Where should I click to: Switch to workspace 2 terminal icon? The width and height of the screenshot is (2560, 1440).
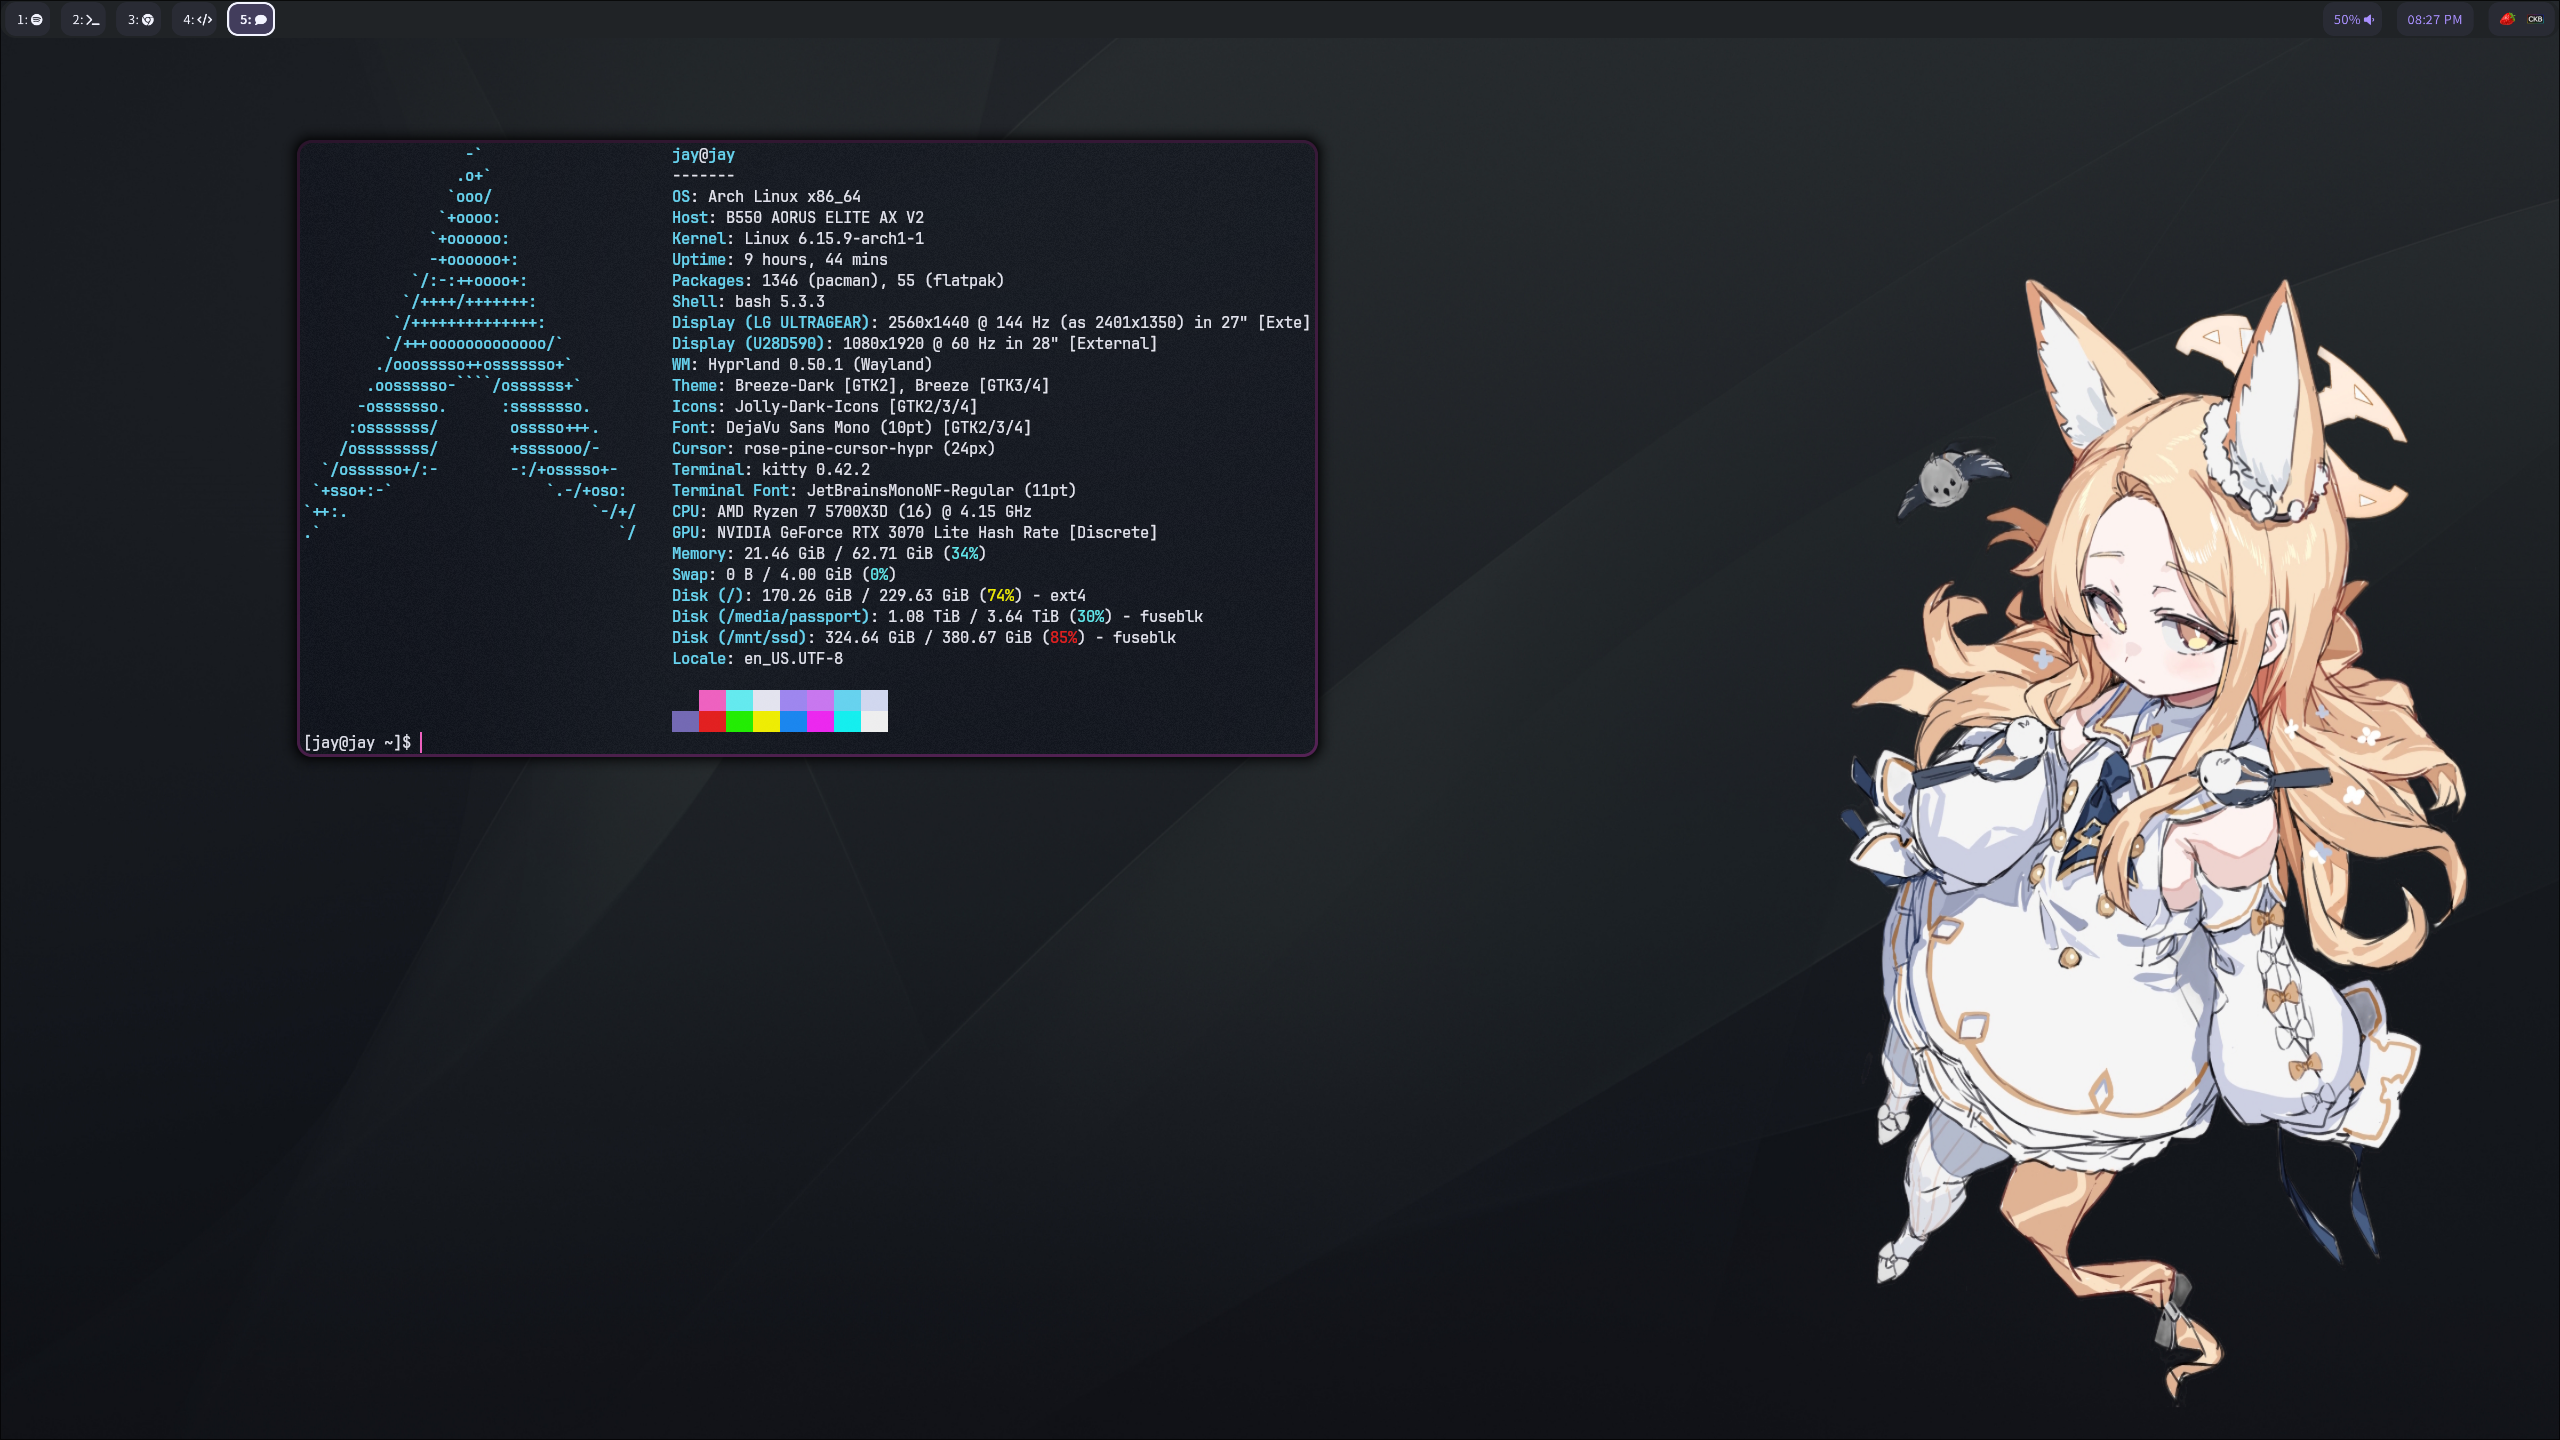(x=85, y=19)
